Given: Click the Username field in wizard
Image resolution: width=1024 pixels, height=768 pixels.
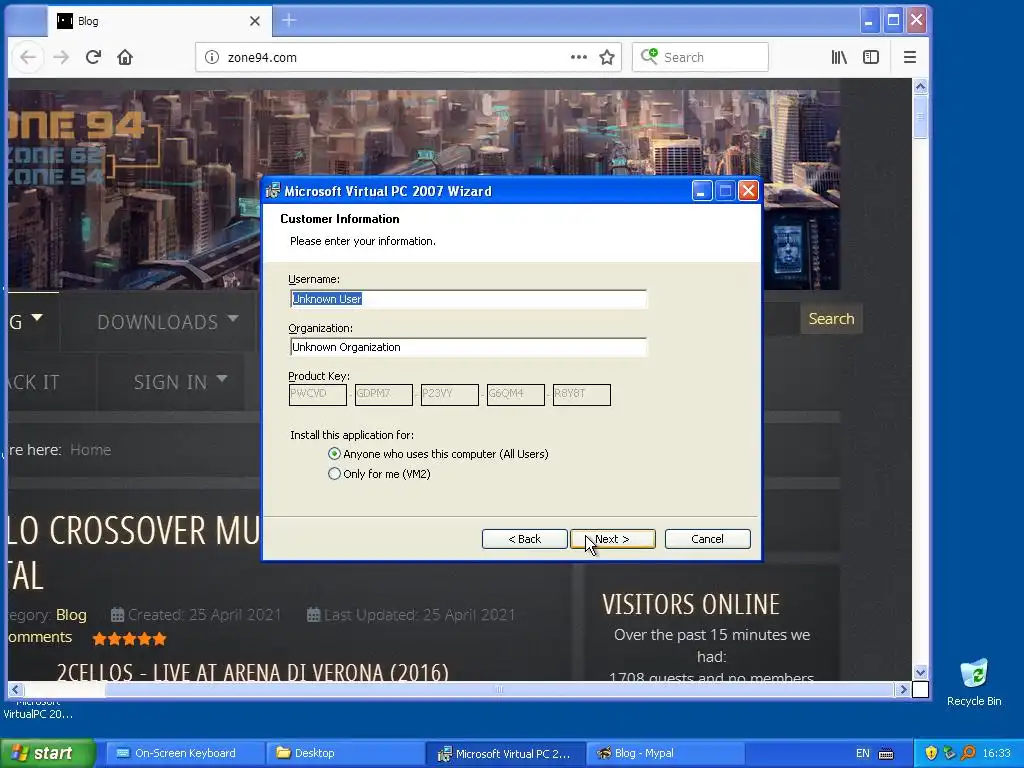Looking at the screenshot, I should [x=468, y=299].
